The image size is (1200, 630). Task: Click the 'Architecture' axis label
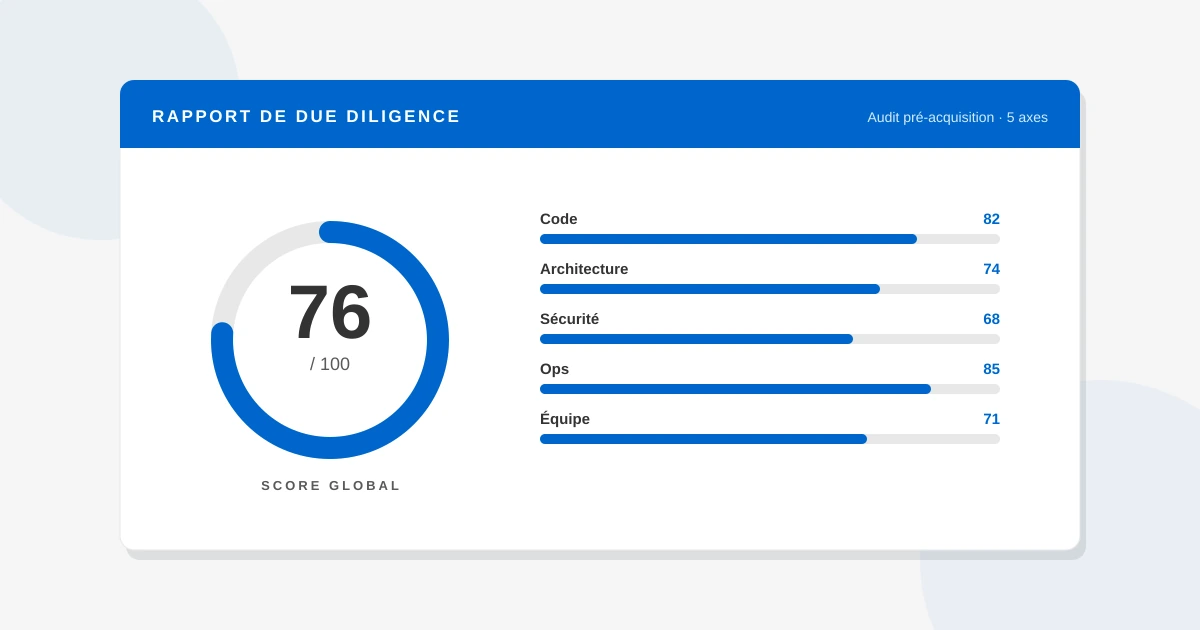[x=584, y=269]
